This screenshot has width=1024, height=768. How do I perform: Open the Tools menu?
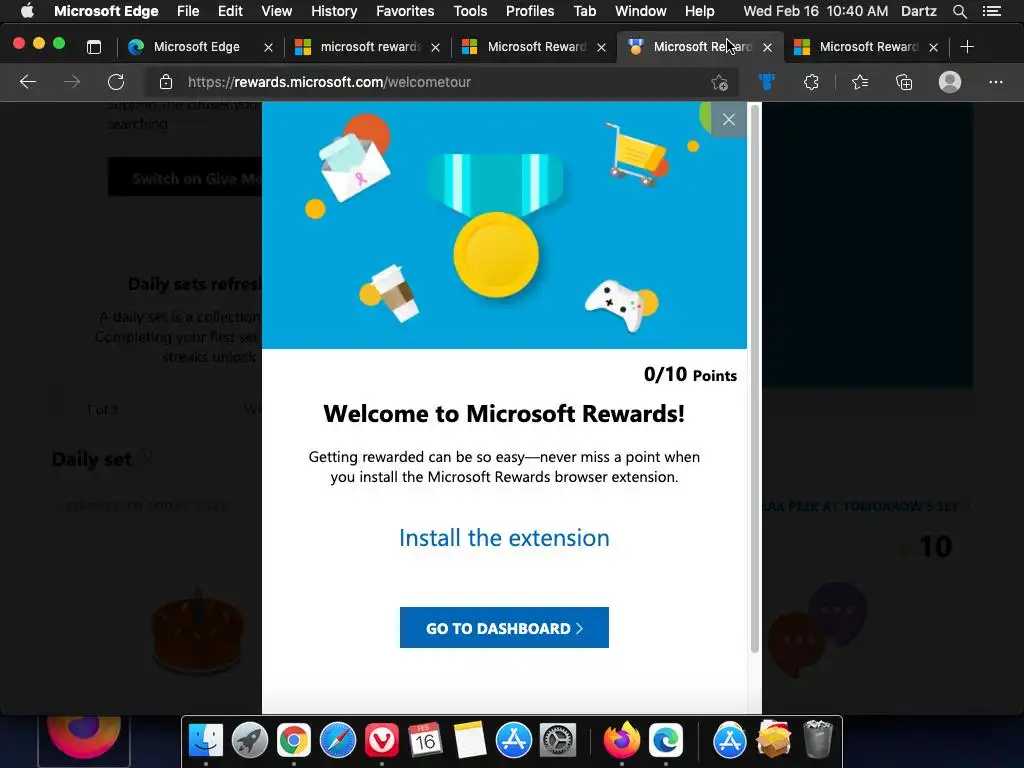click(x=470, y=11)
